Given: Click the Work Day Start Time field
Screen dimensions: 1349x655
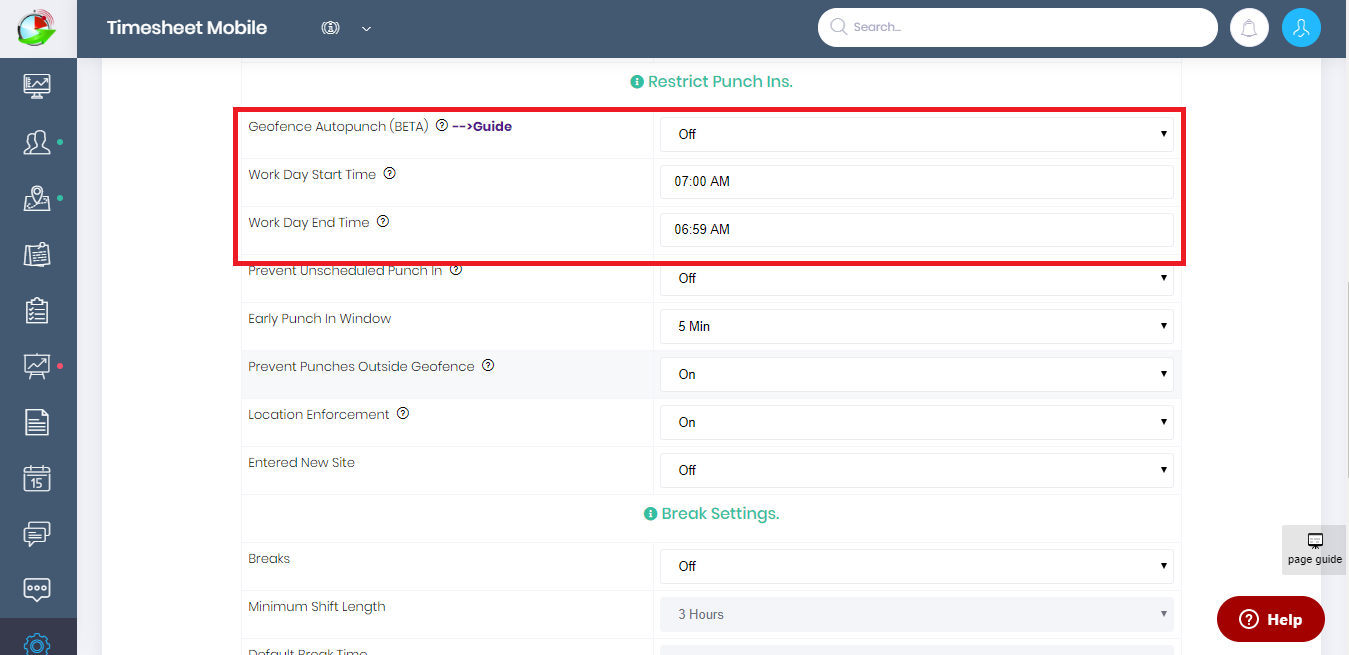Looking at the screenshot, I should click(x=916, y=182).
